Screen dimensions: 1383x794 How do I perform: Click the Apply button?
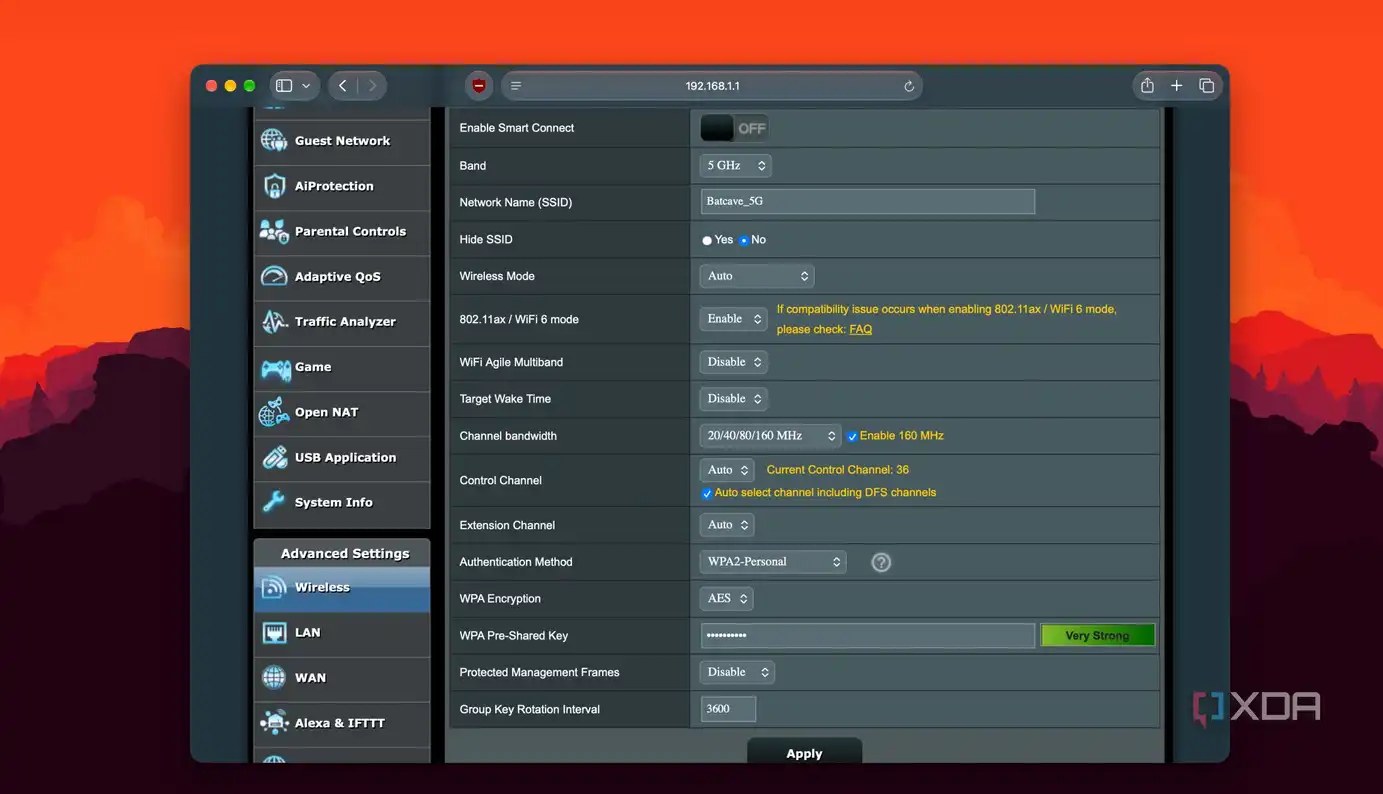tap(804, 752)
